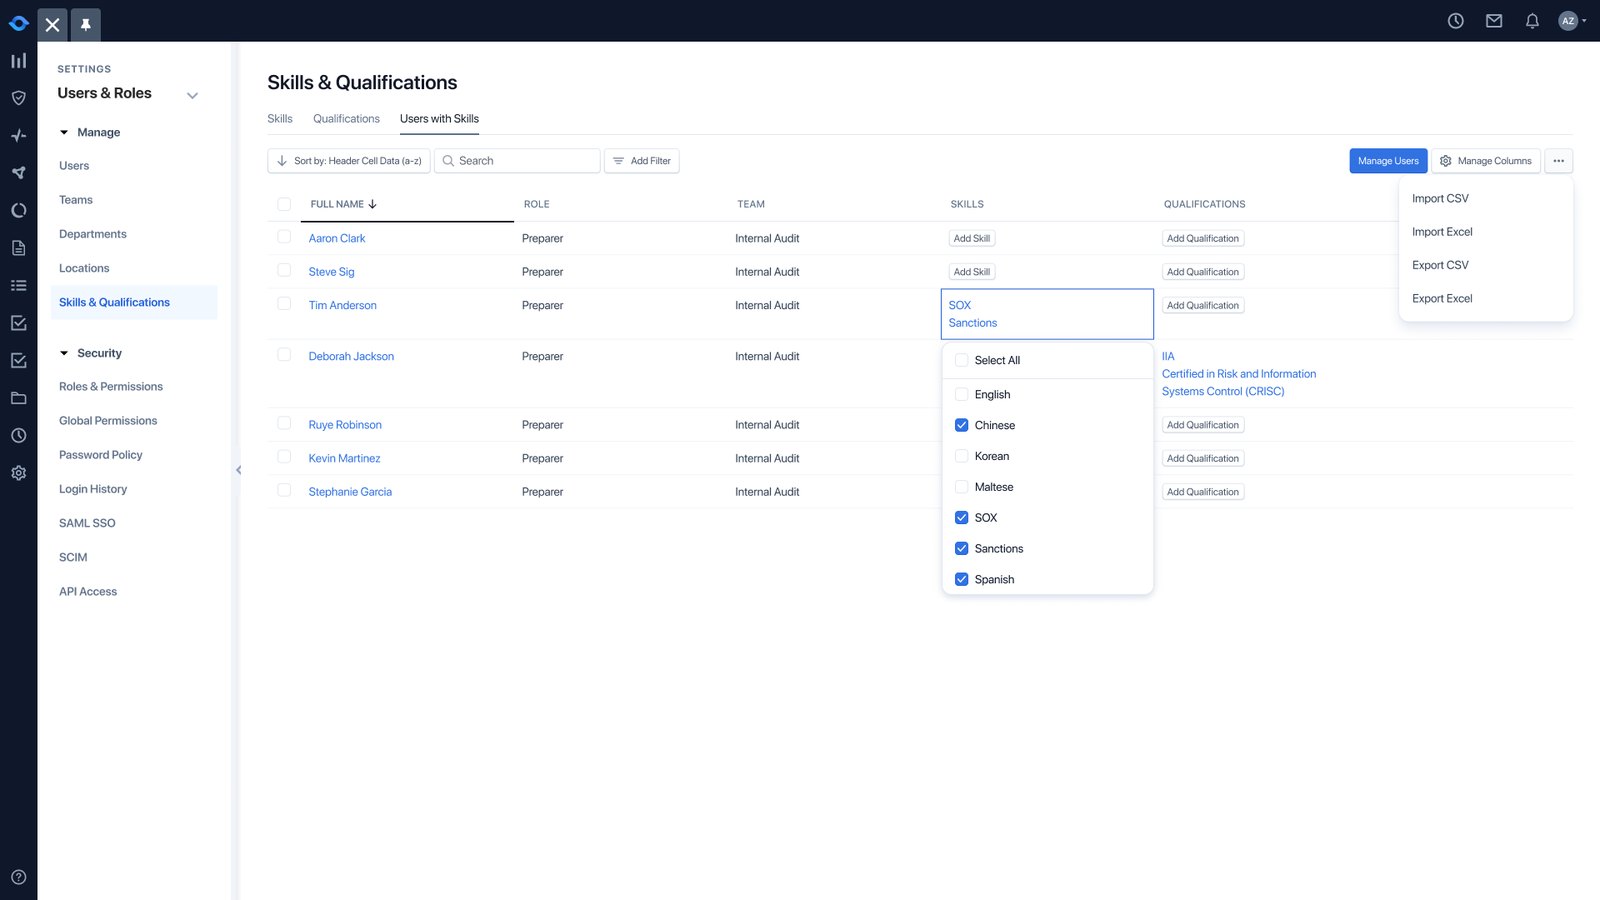Open the shield check icon in sidebar
The height and width of the screenshot is (900, 1600).
click(x=18, y=98)
